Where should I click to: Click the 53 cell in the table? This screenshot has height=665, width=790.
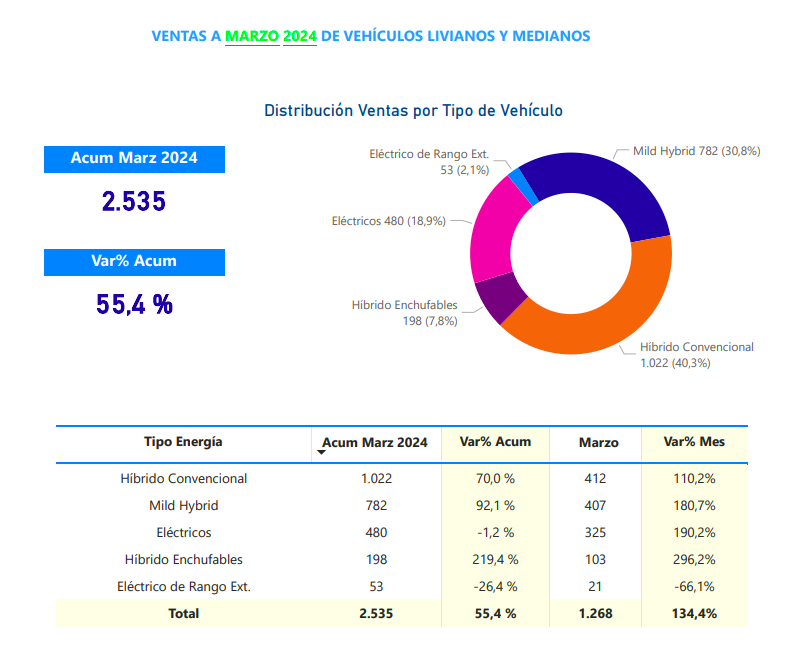376,587
